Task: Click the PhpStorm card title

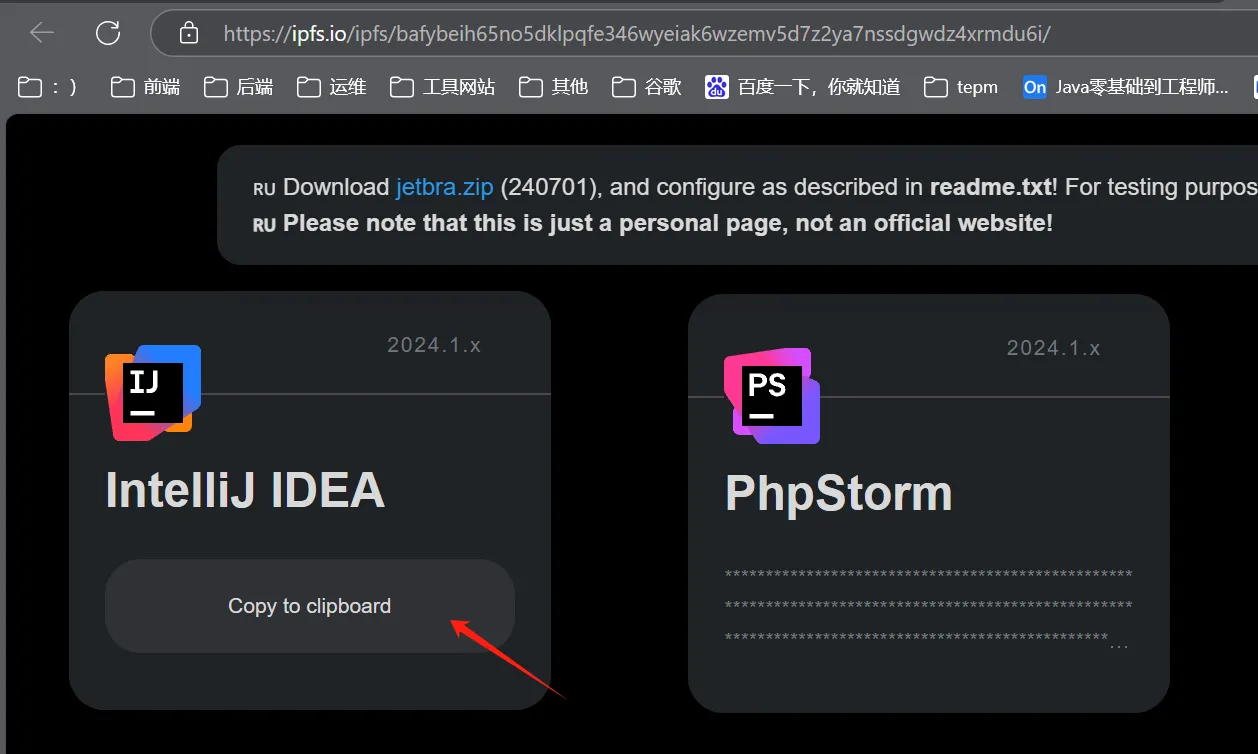Action: click(x=839, y=493)
